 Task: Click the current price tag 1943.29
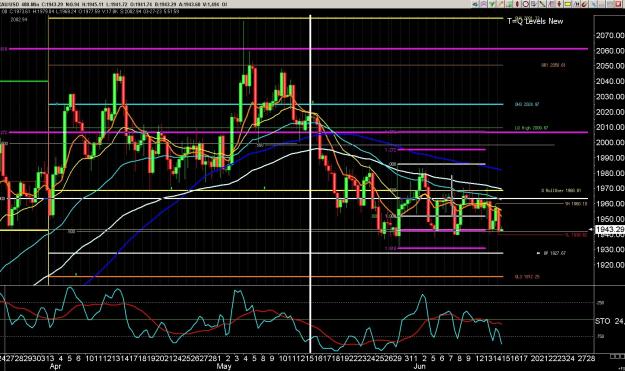point(609,230)
